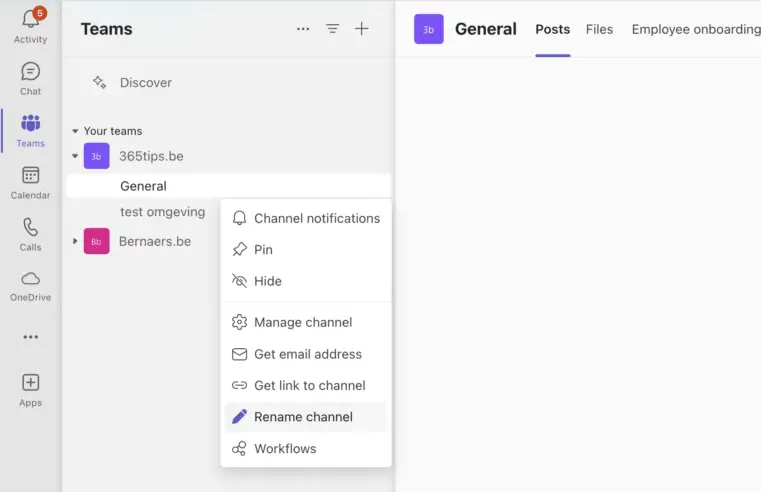Click the Discover sparkle icon
761x492 pixels.
99,82
